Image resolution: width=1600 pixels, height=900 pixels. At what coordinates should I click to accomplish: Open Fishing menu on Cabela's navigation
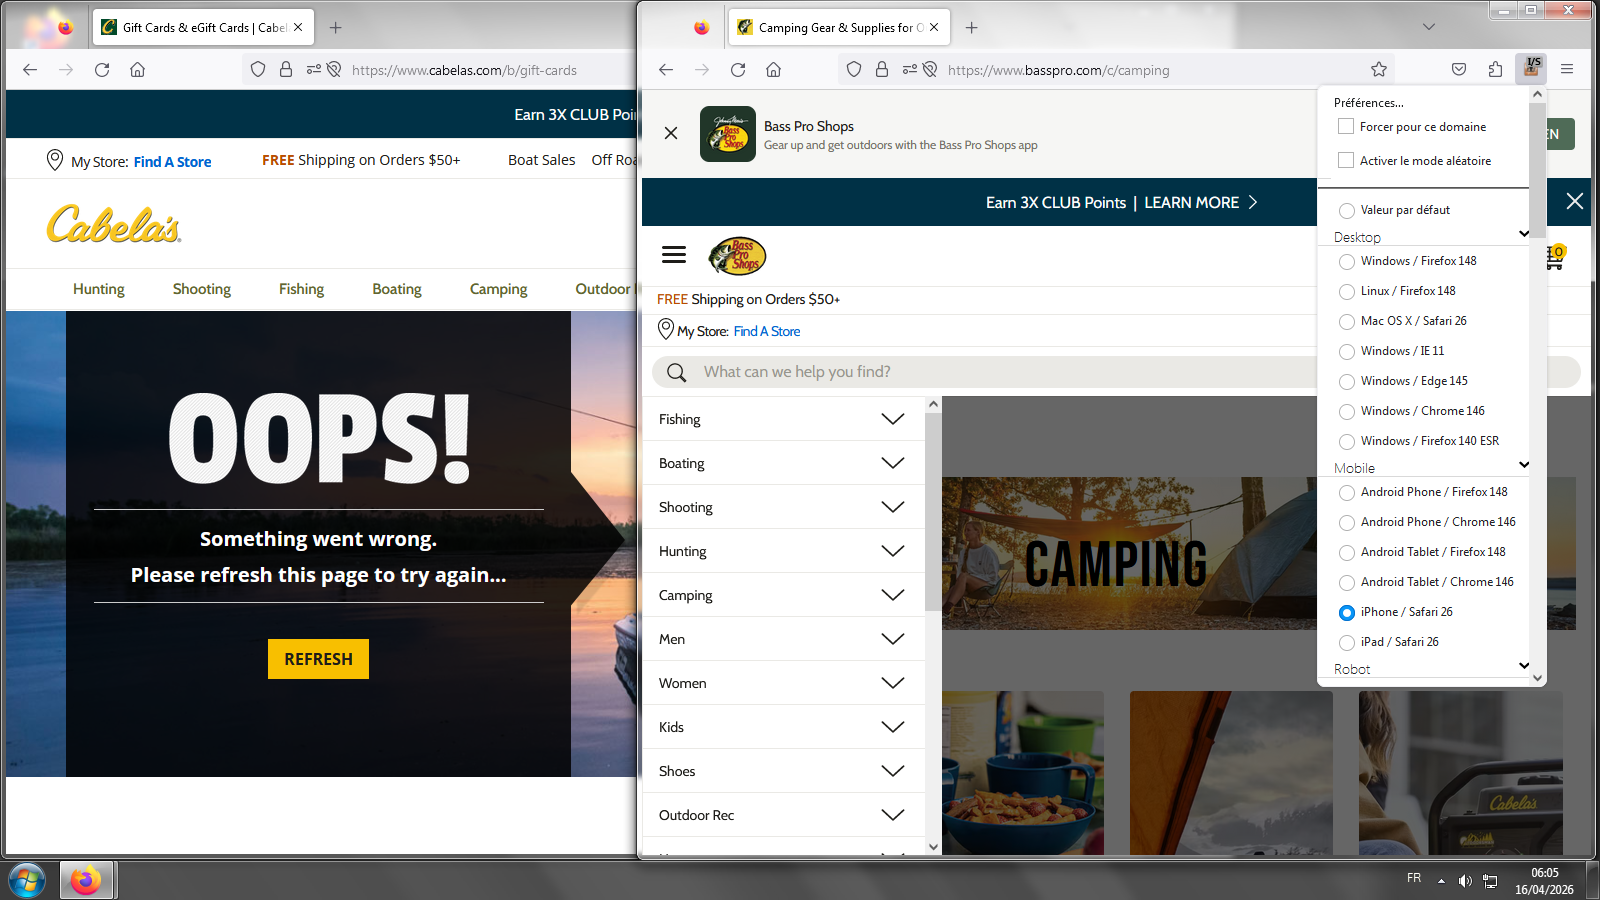[x=302, y=289]
